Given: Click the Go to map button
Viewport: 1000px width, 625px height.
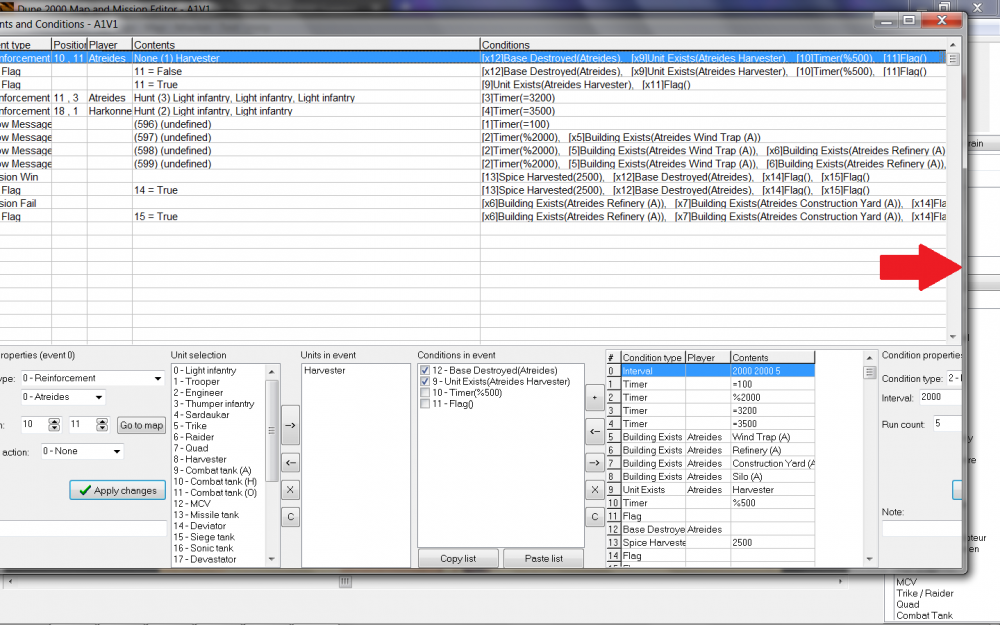Looking at the screenshot, I should [x=141, y=425].
